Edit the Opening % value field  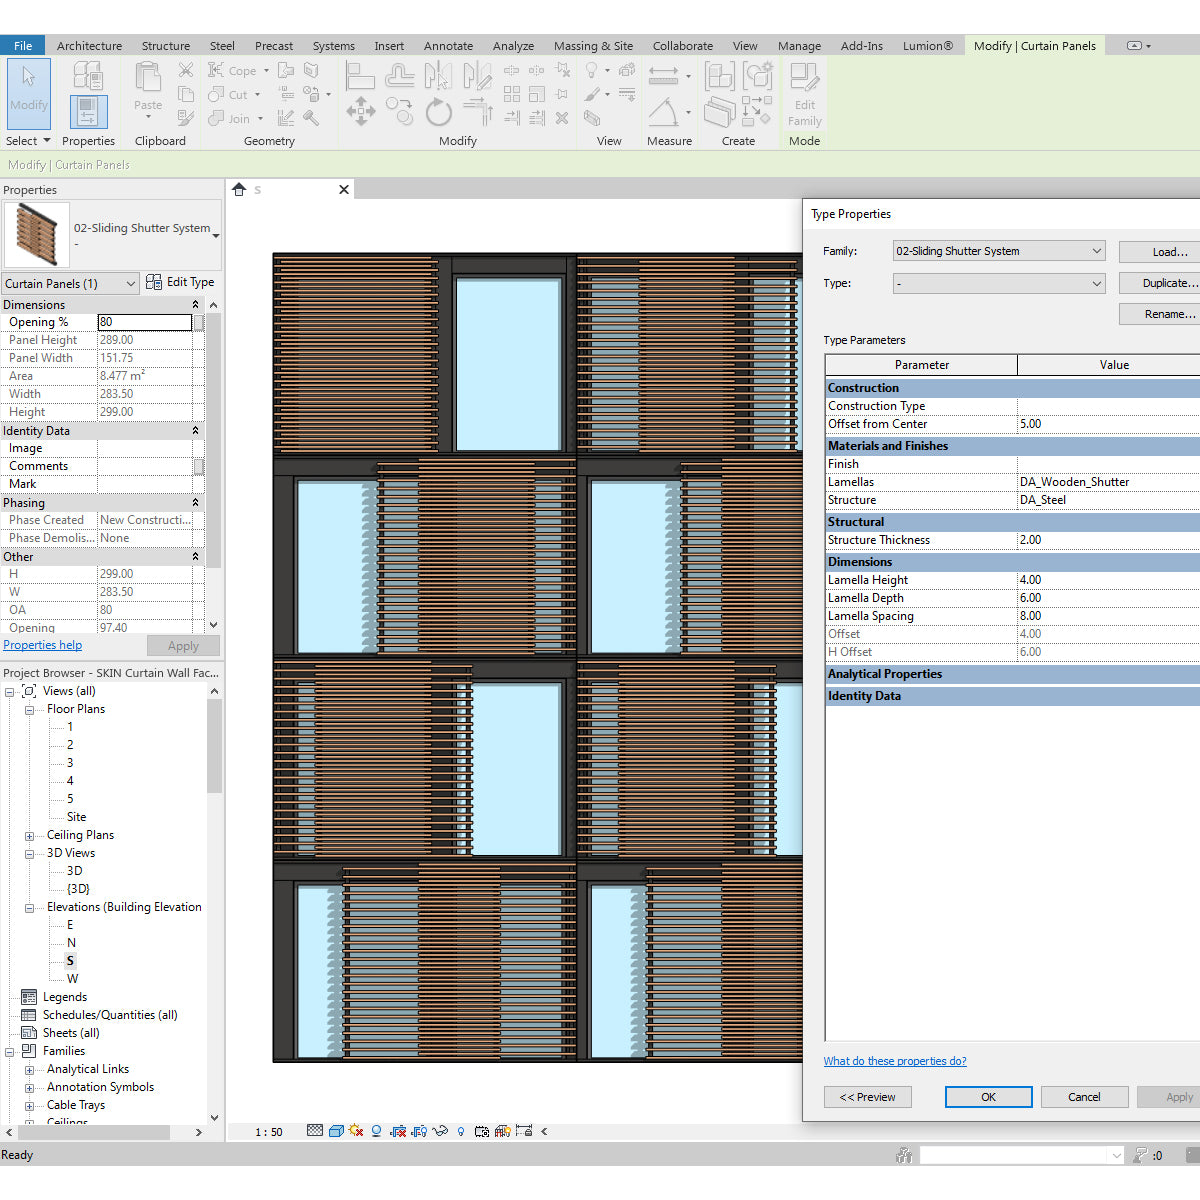pyautogui.click(x=145, y=322)
